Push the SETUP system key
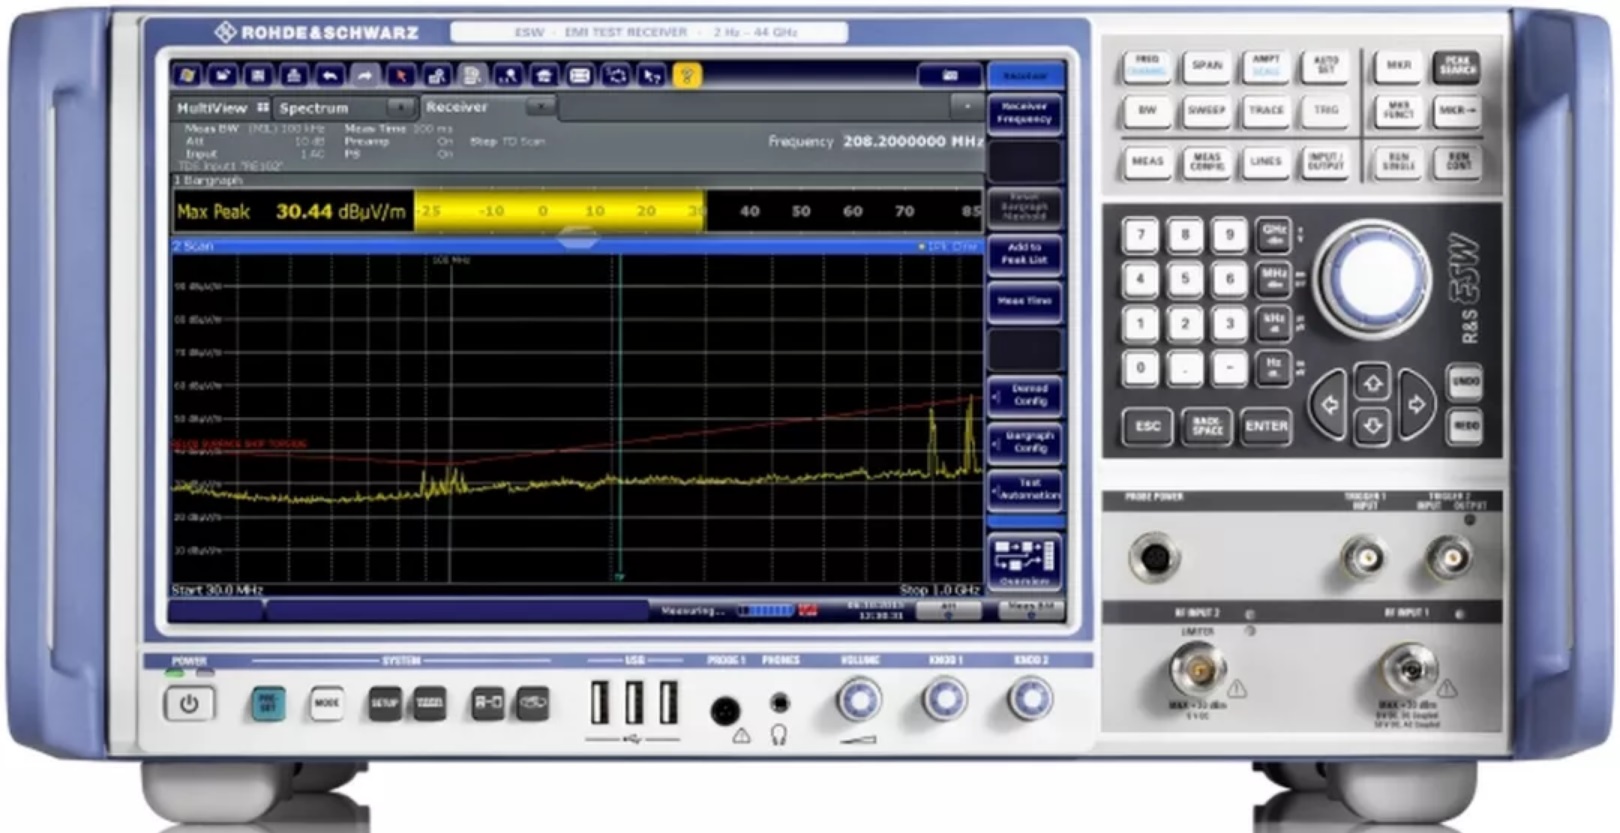This screenshot has width=1620, height=833. click(385, 703)
